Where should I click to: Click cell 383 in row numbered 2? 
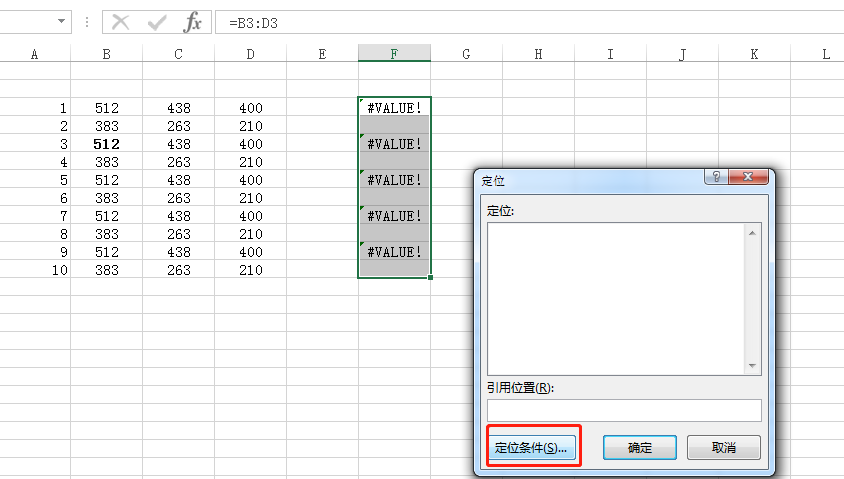pos(107,126)
